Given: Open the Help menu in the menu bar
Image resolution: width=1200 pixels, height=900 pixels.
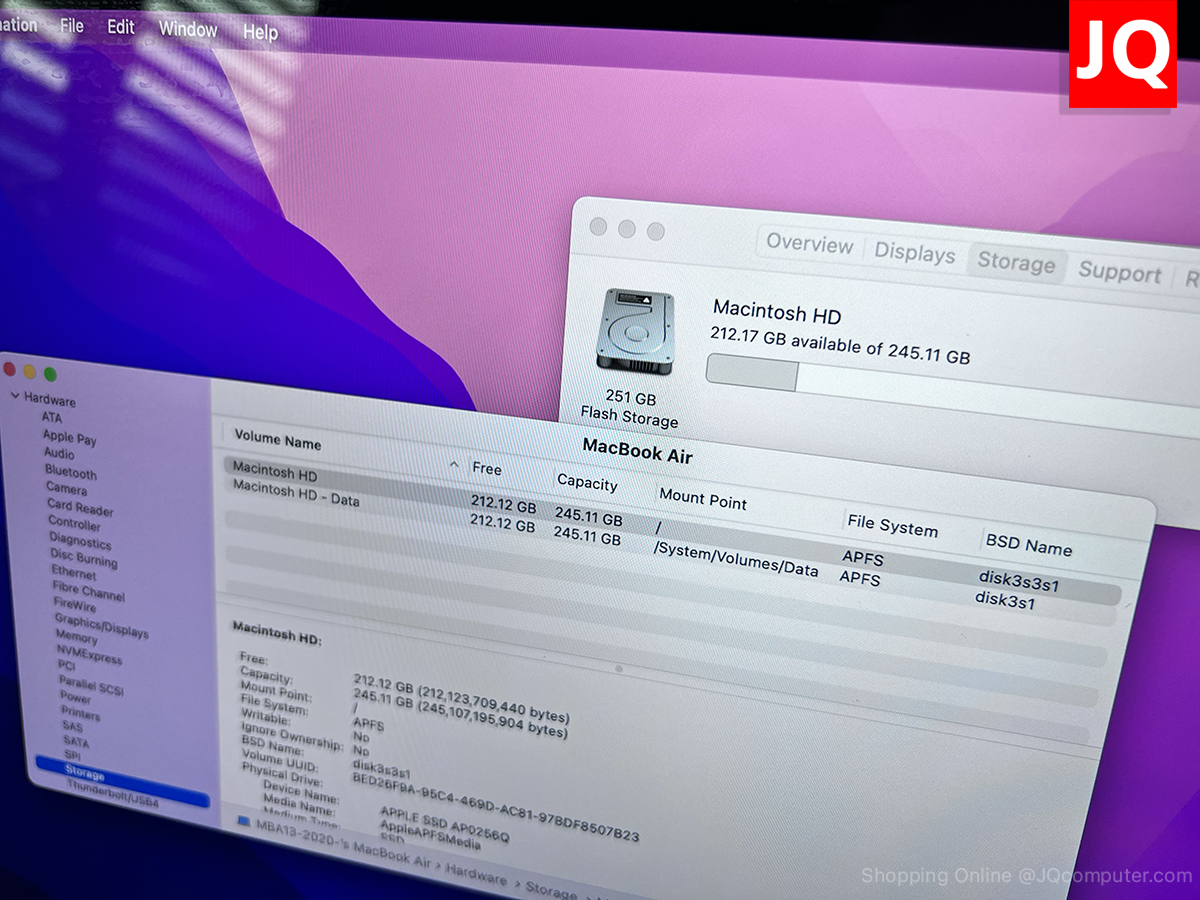Looking at the screenshot, I should 260,32.
